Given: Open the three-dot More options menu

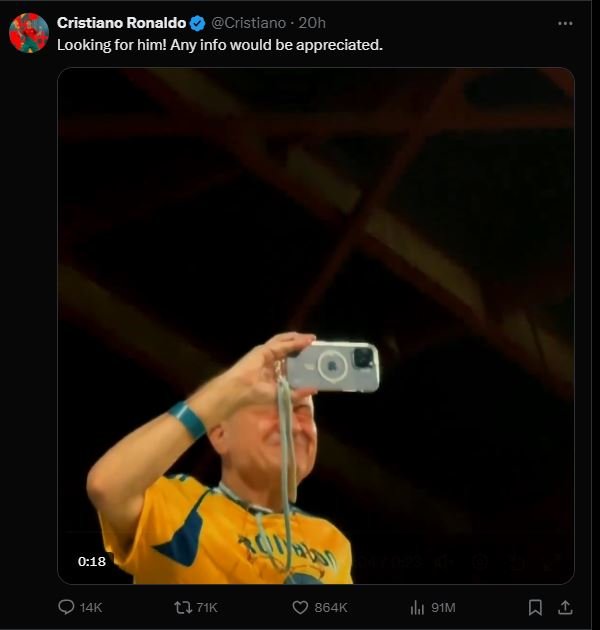Looking at the screenshot, I should pos(565,23).
